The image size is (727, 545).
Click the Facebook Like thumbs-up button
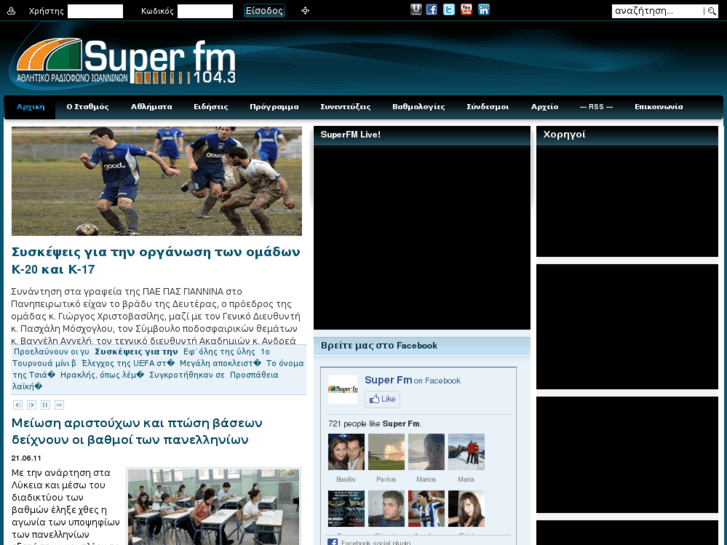coord(383,399)
